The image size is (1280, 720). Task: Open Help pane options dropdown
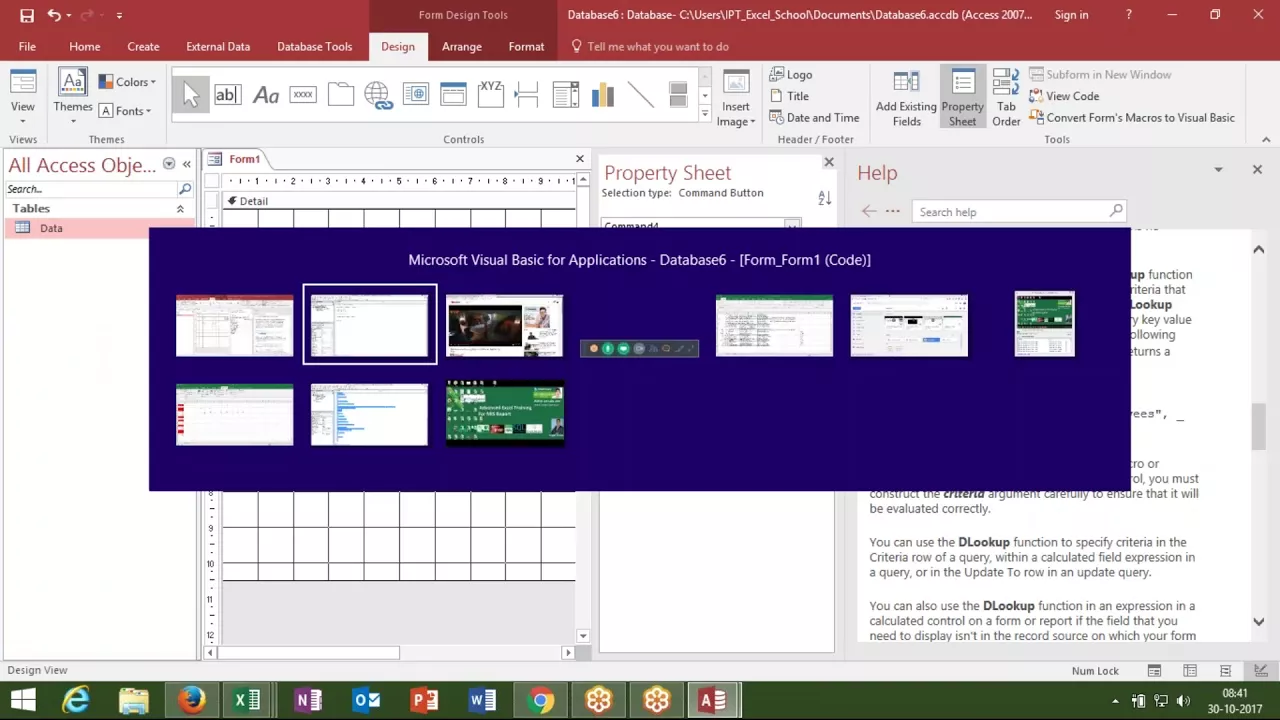pos(1218,170)
